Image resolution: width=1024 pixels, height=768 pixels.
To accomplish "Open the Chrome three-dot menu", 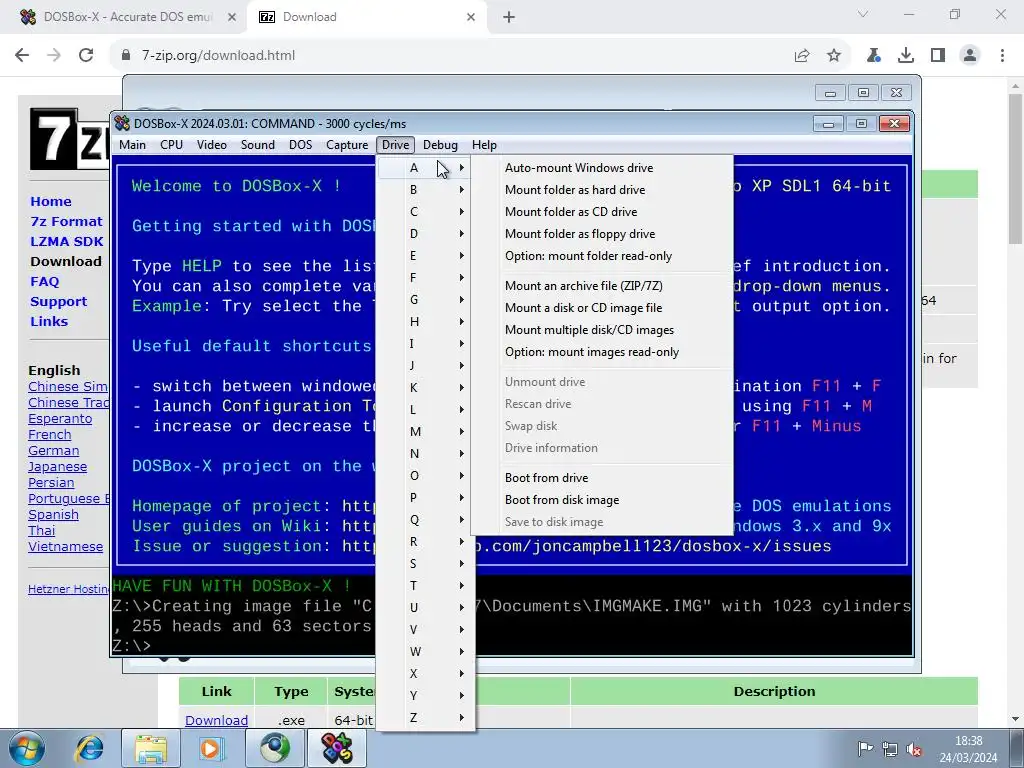I will click(x=1002, y=56).
